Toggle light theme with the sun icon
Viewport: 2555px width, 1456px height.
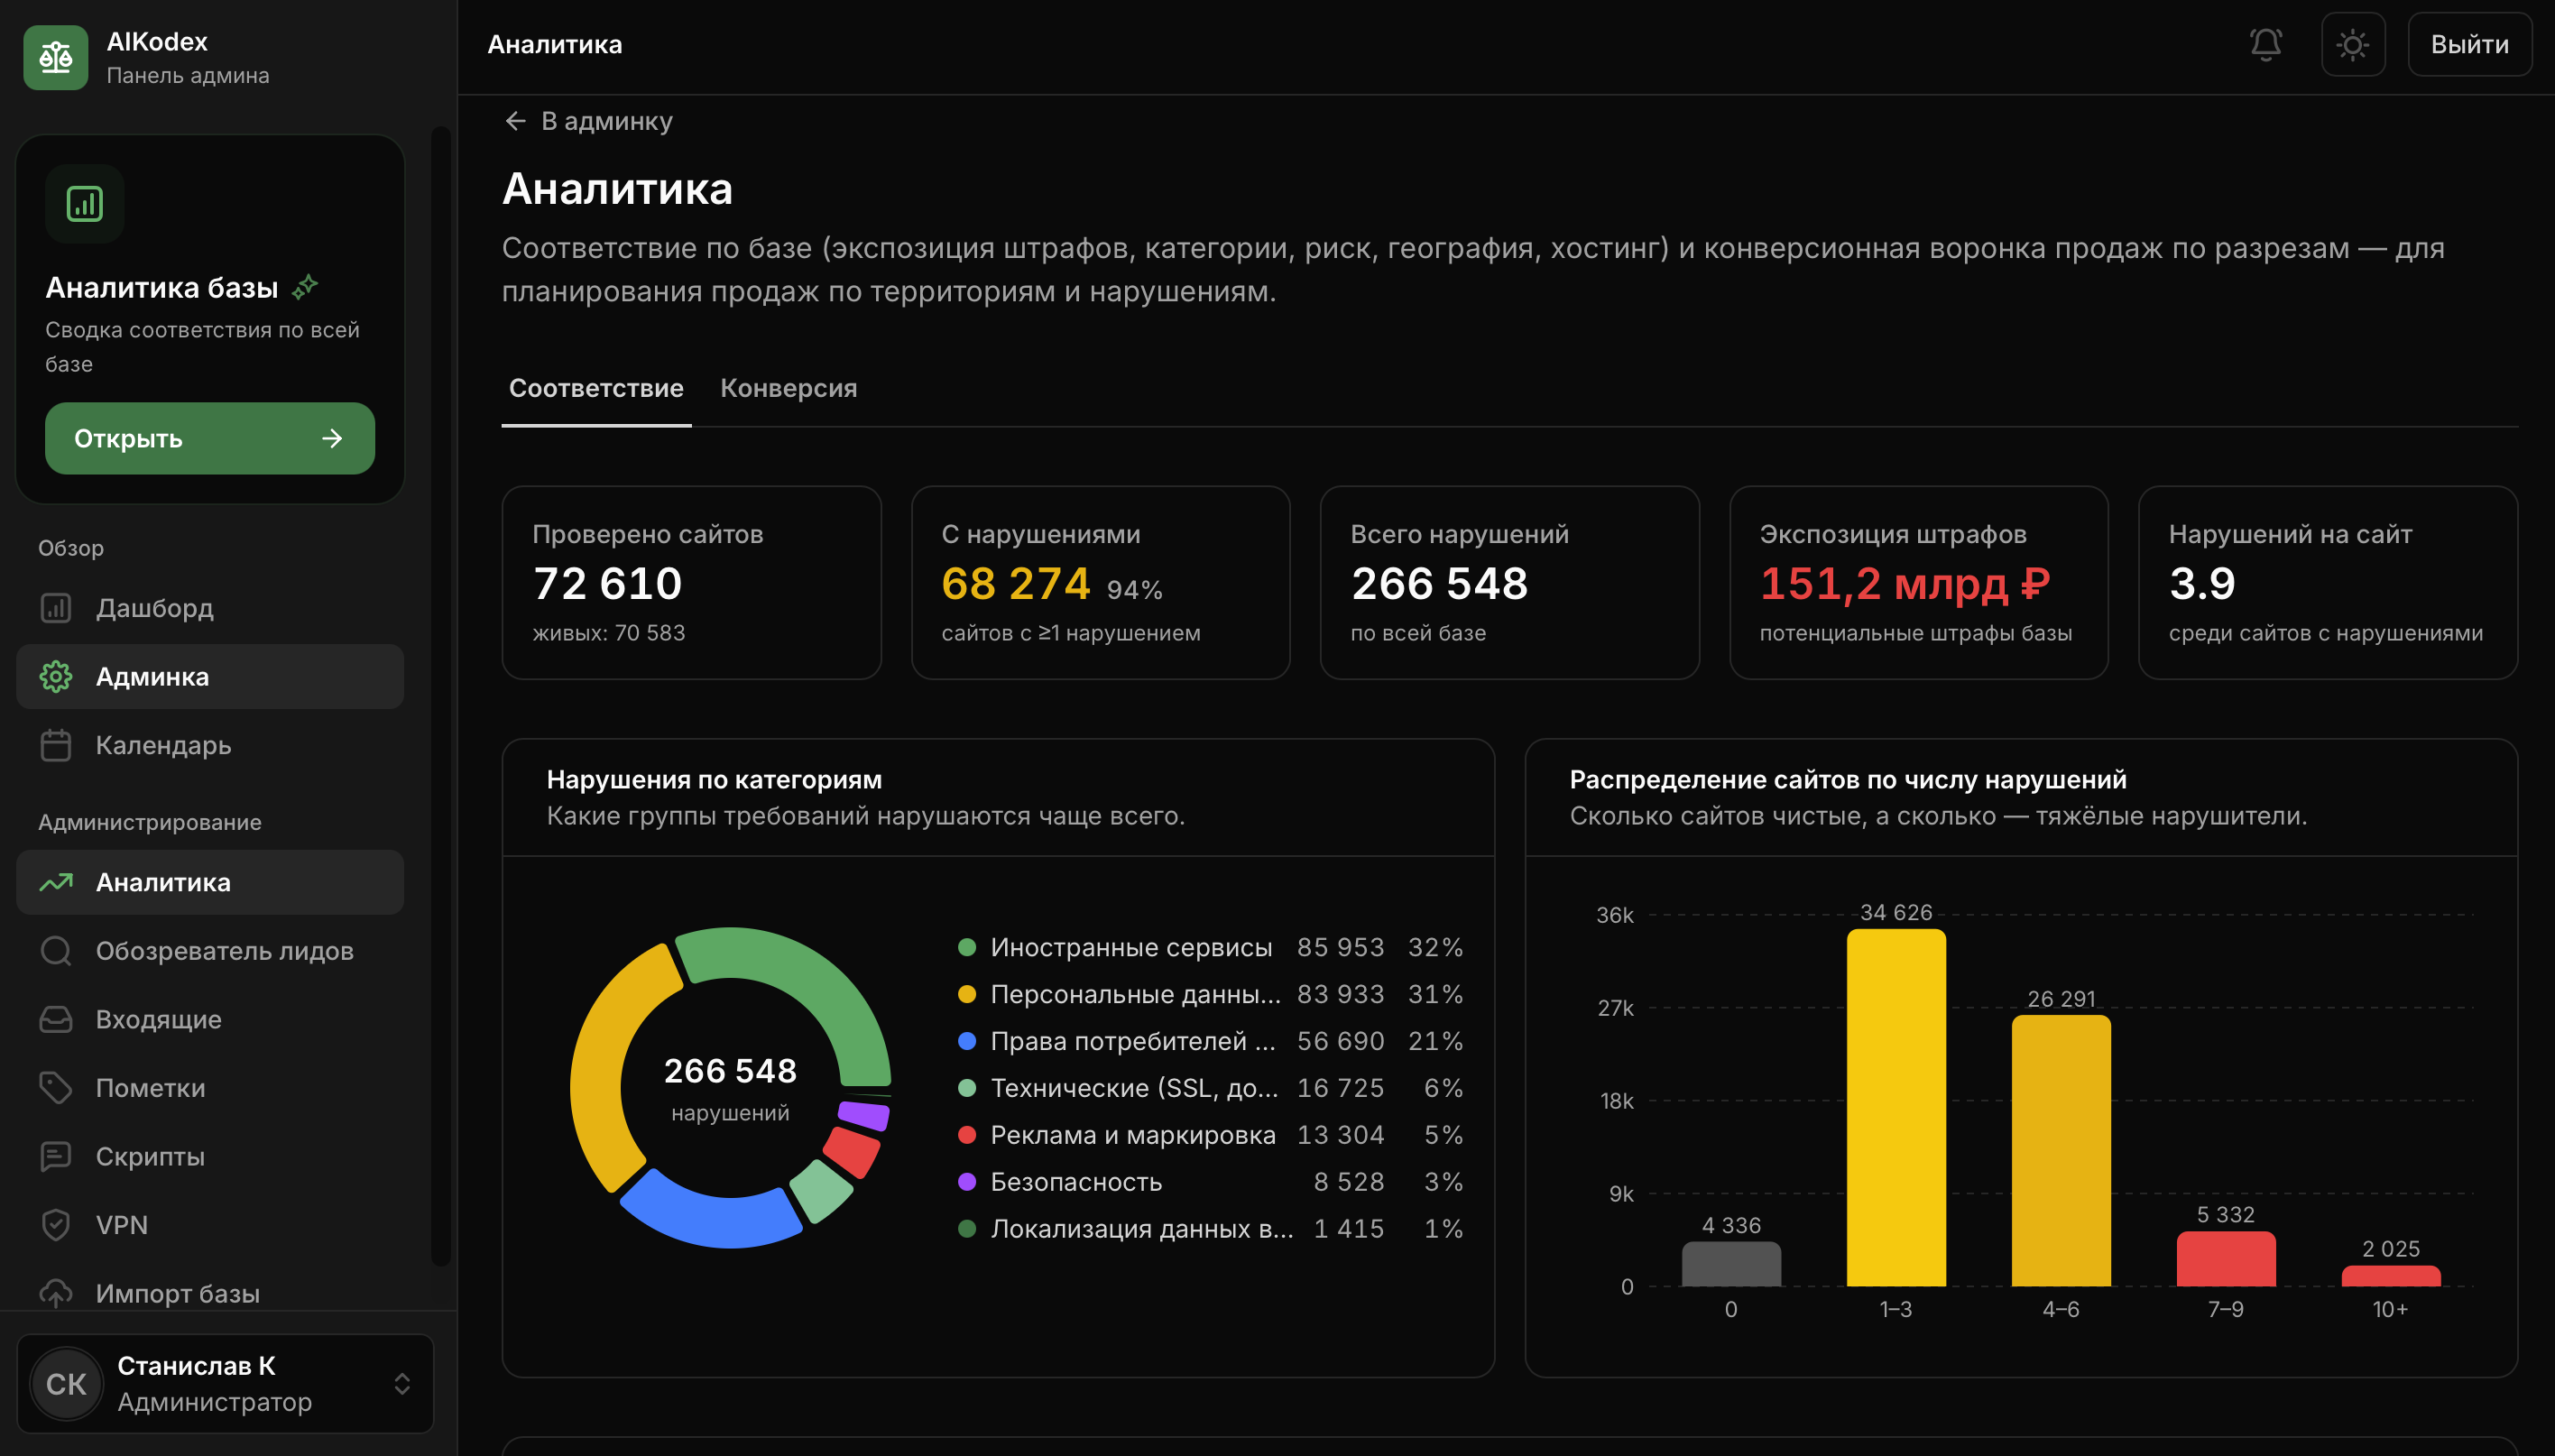[x=2352, y=45]
